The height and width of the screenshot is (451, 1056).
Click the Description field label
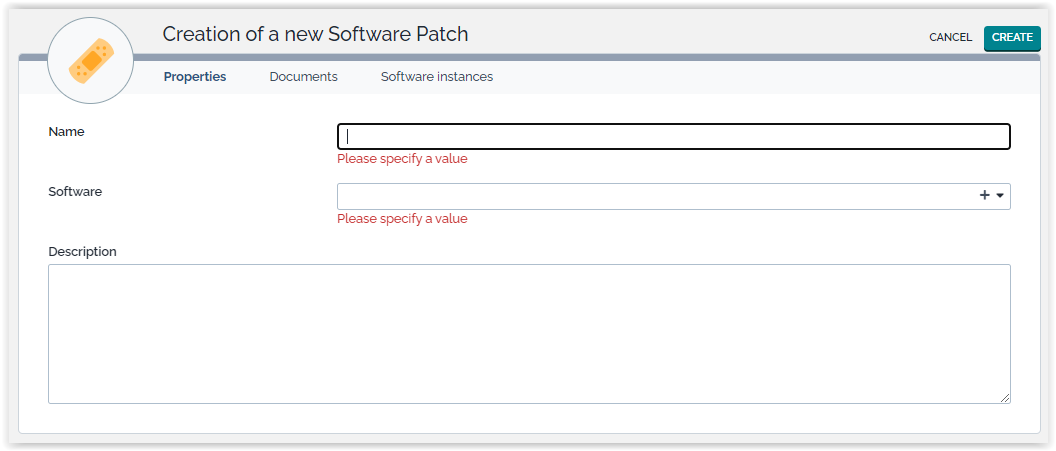click(x=82, y=252)
